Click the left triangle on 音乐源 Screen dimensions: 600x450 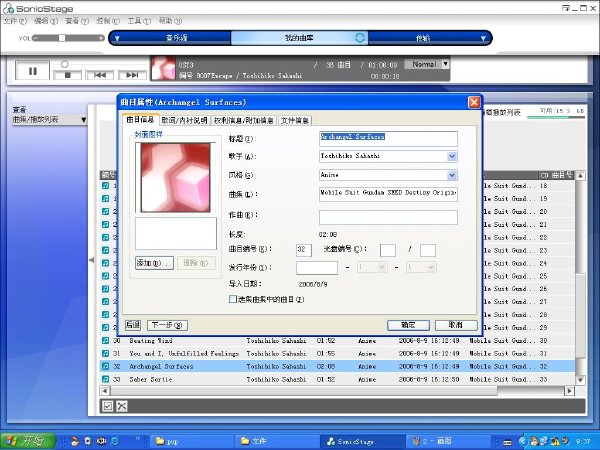point(117,38)
